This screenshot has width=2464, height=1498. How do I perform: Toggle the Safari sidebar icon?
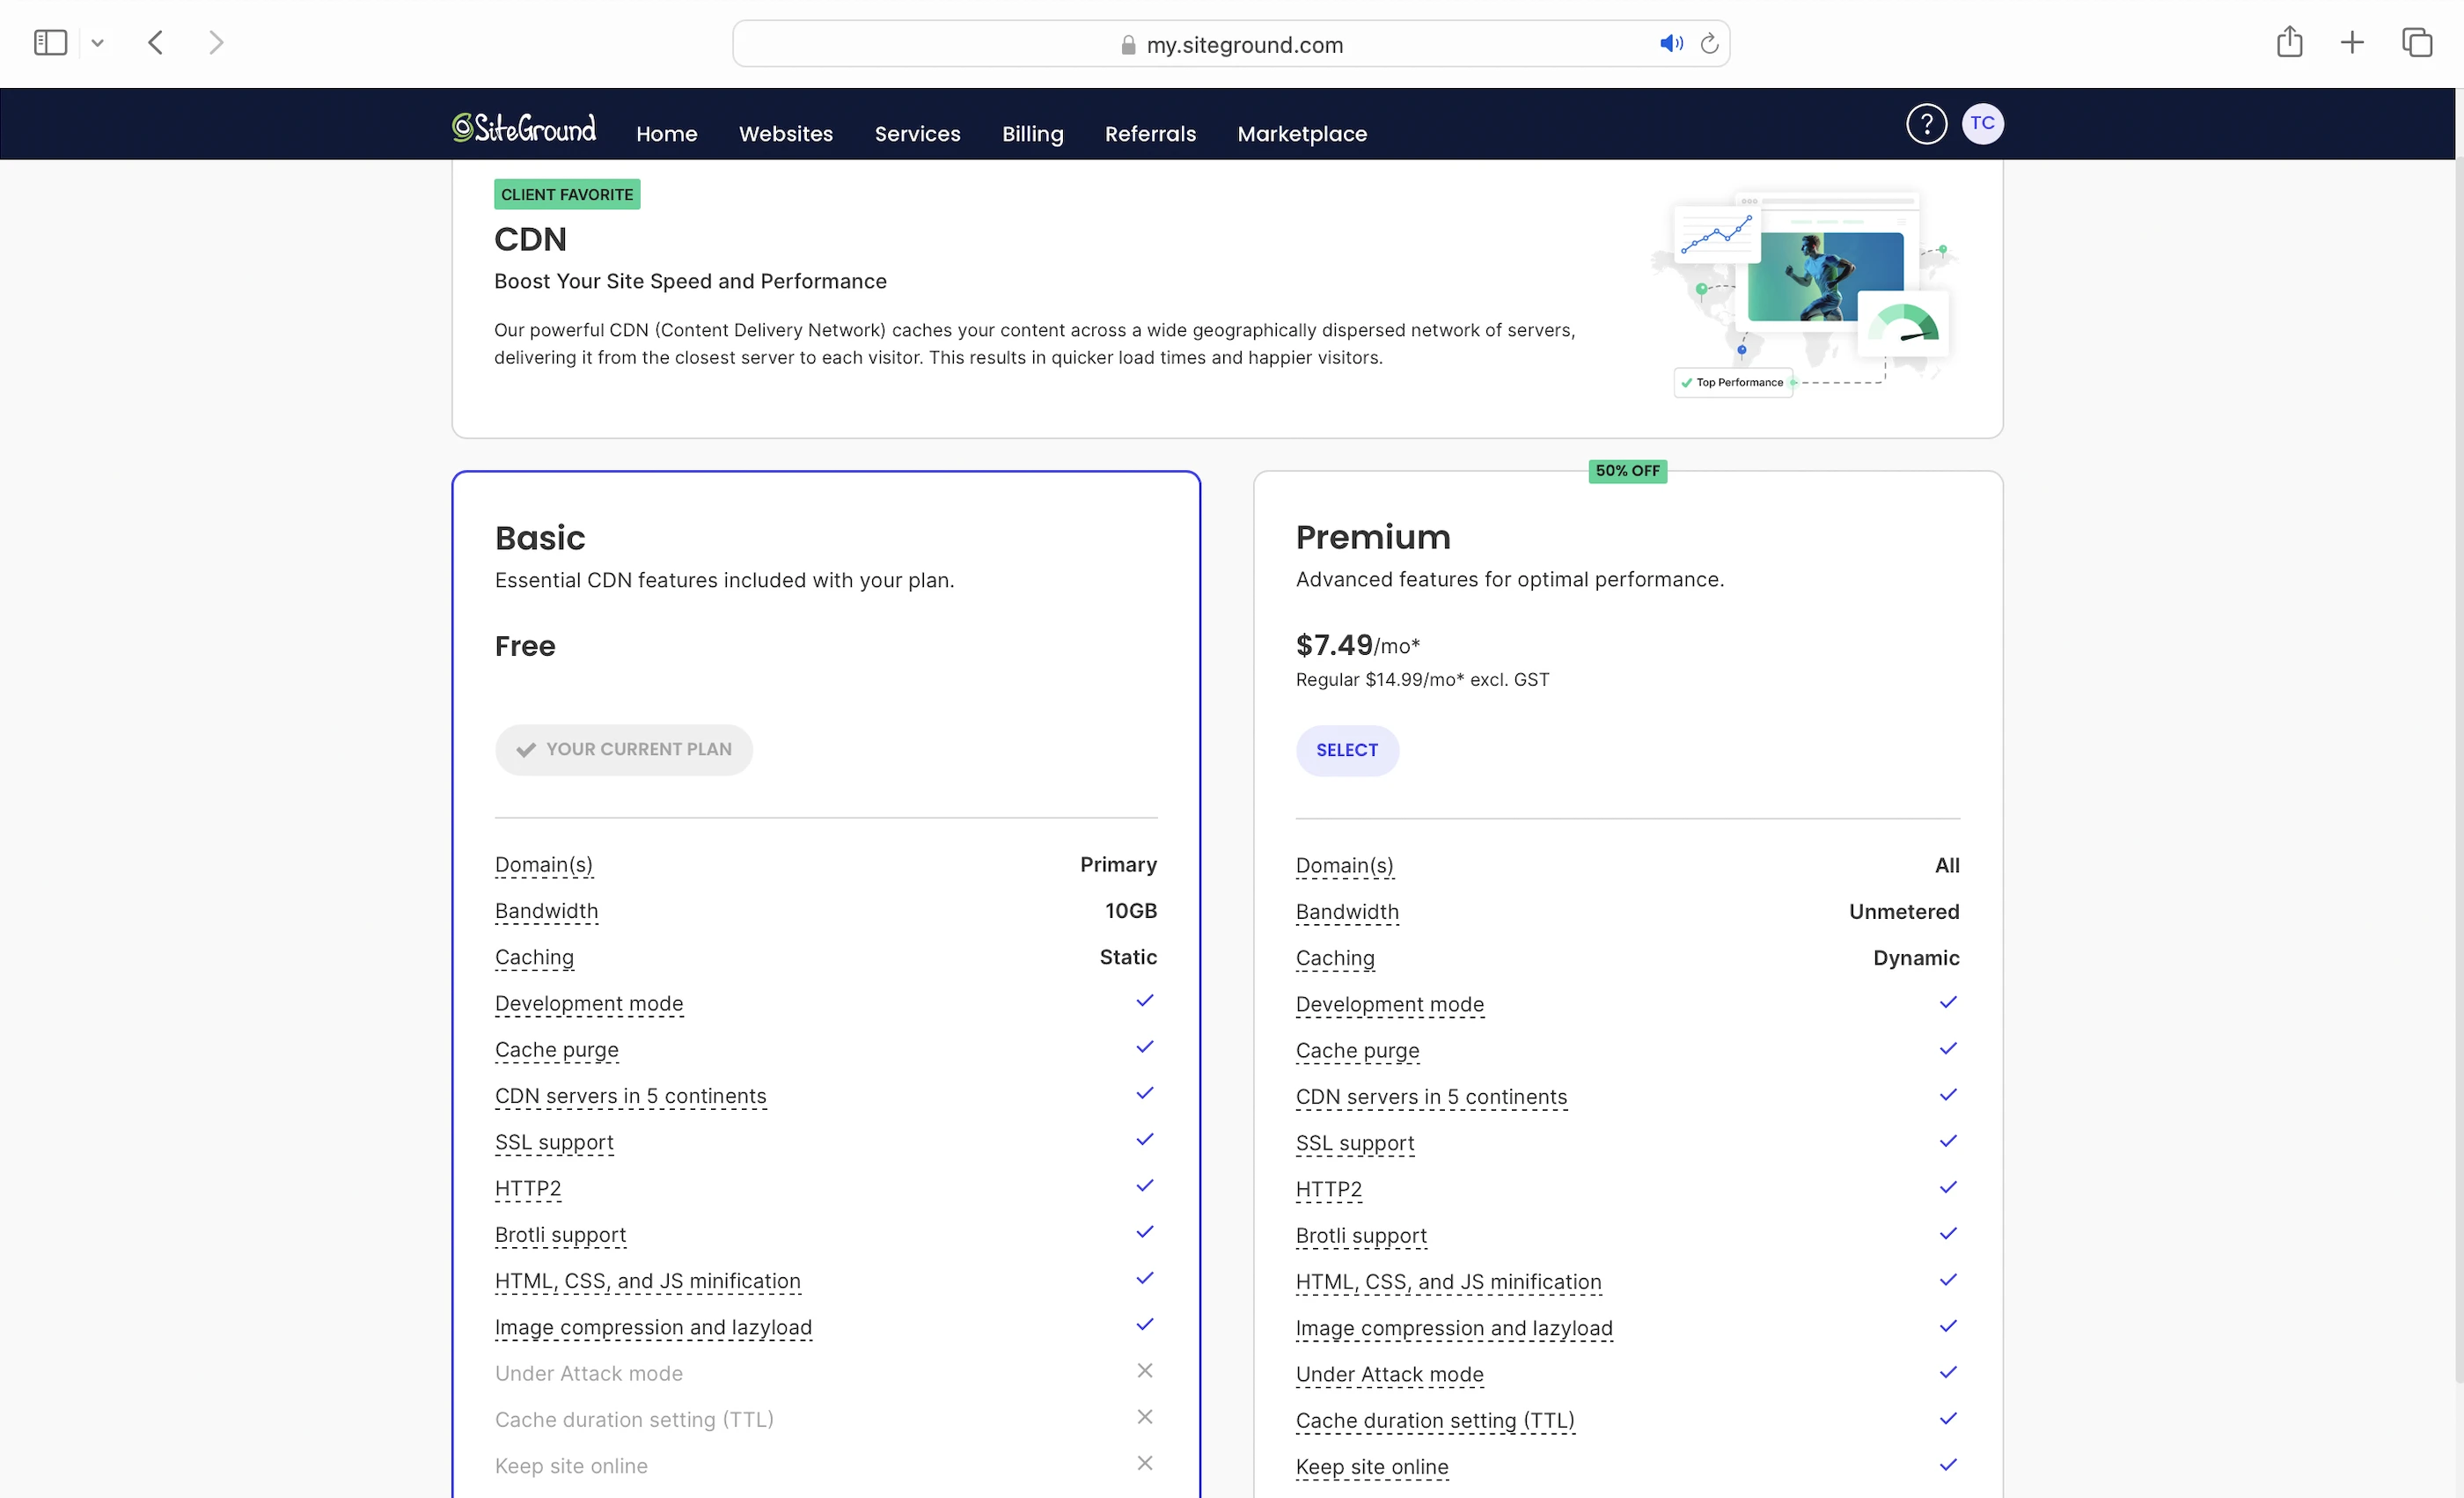point(50,43)
